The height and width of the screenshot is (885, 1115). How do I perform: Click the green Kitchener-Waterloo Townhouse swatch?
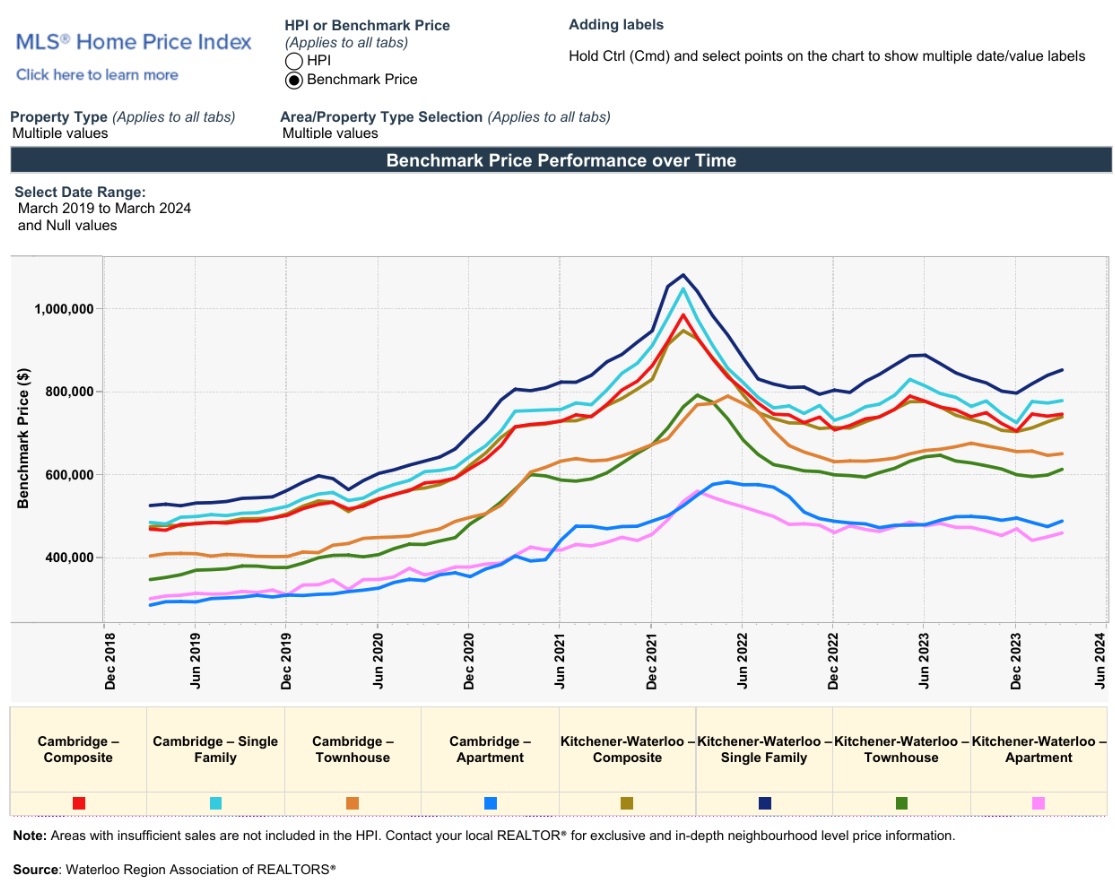902,803
